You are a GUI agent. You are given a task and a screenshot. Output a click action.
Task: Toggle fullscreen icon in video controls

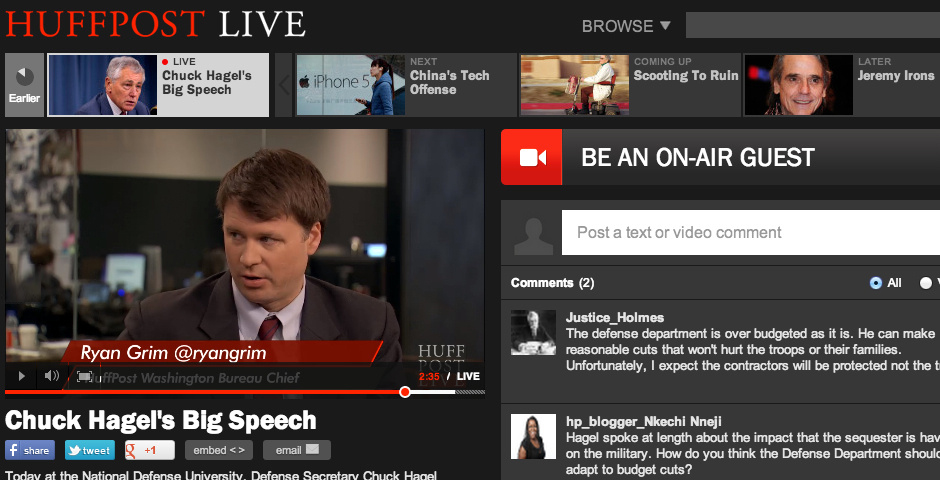pyautogui.click(x=85, y=376)
